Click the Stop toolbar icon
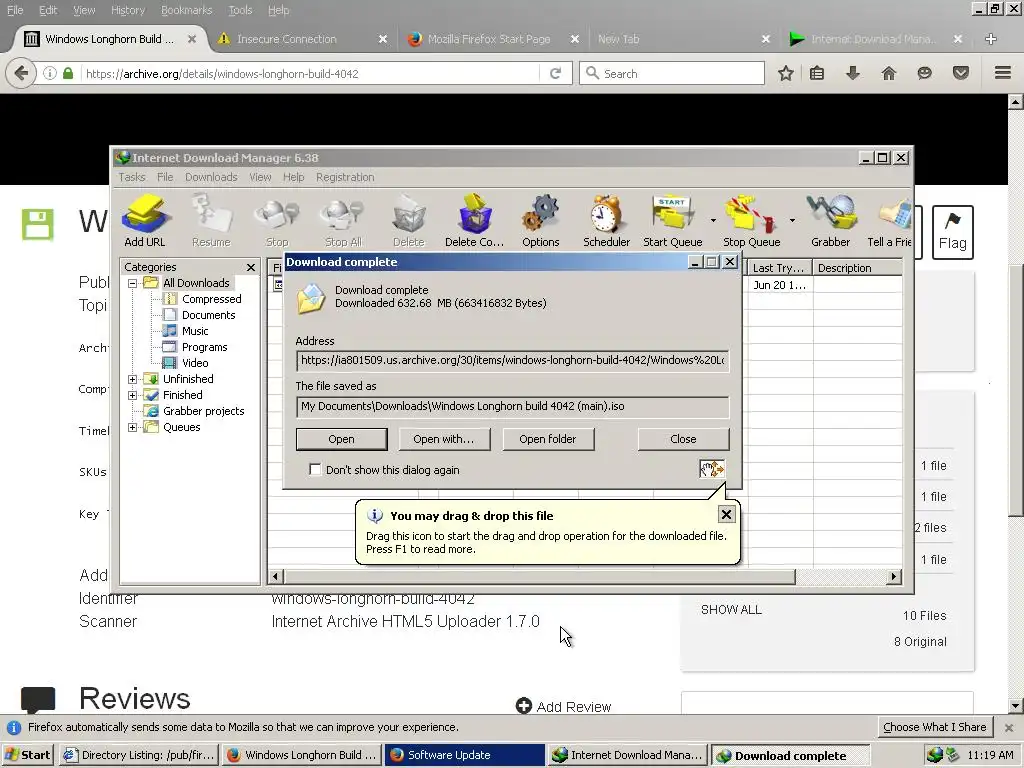Viewport: 1024px width, 768px height. pyautogui.click(x=277, y=220)
